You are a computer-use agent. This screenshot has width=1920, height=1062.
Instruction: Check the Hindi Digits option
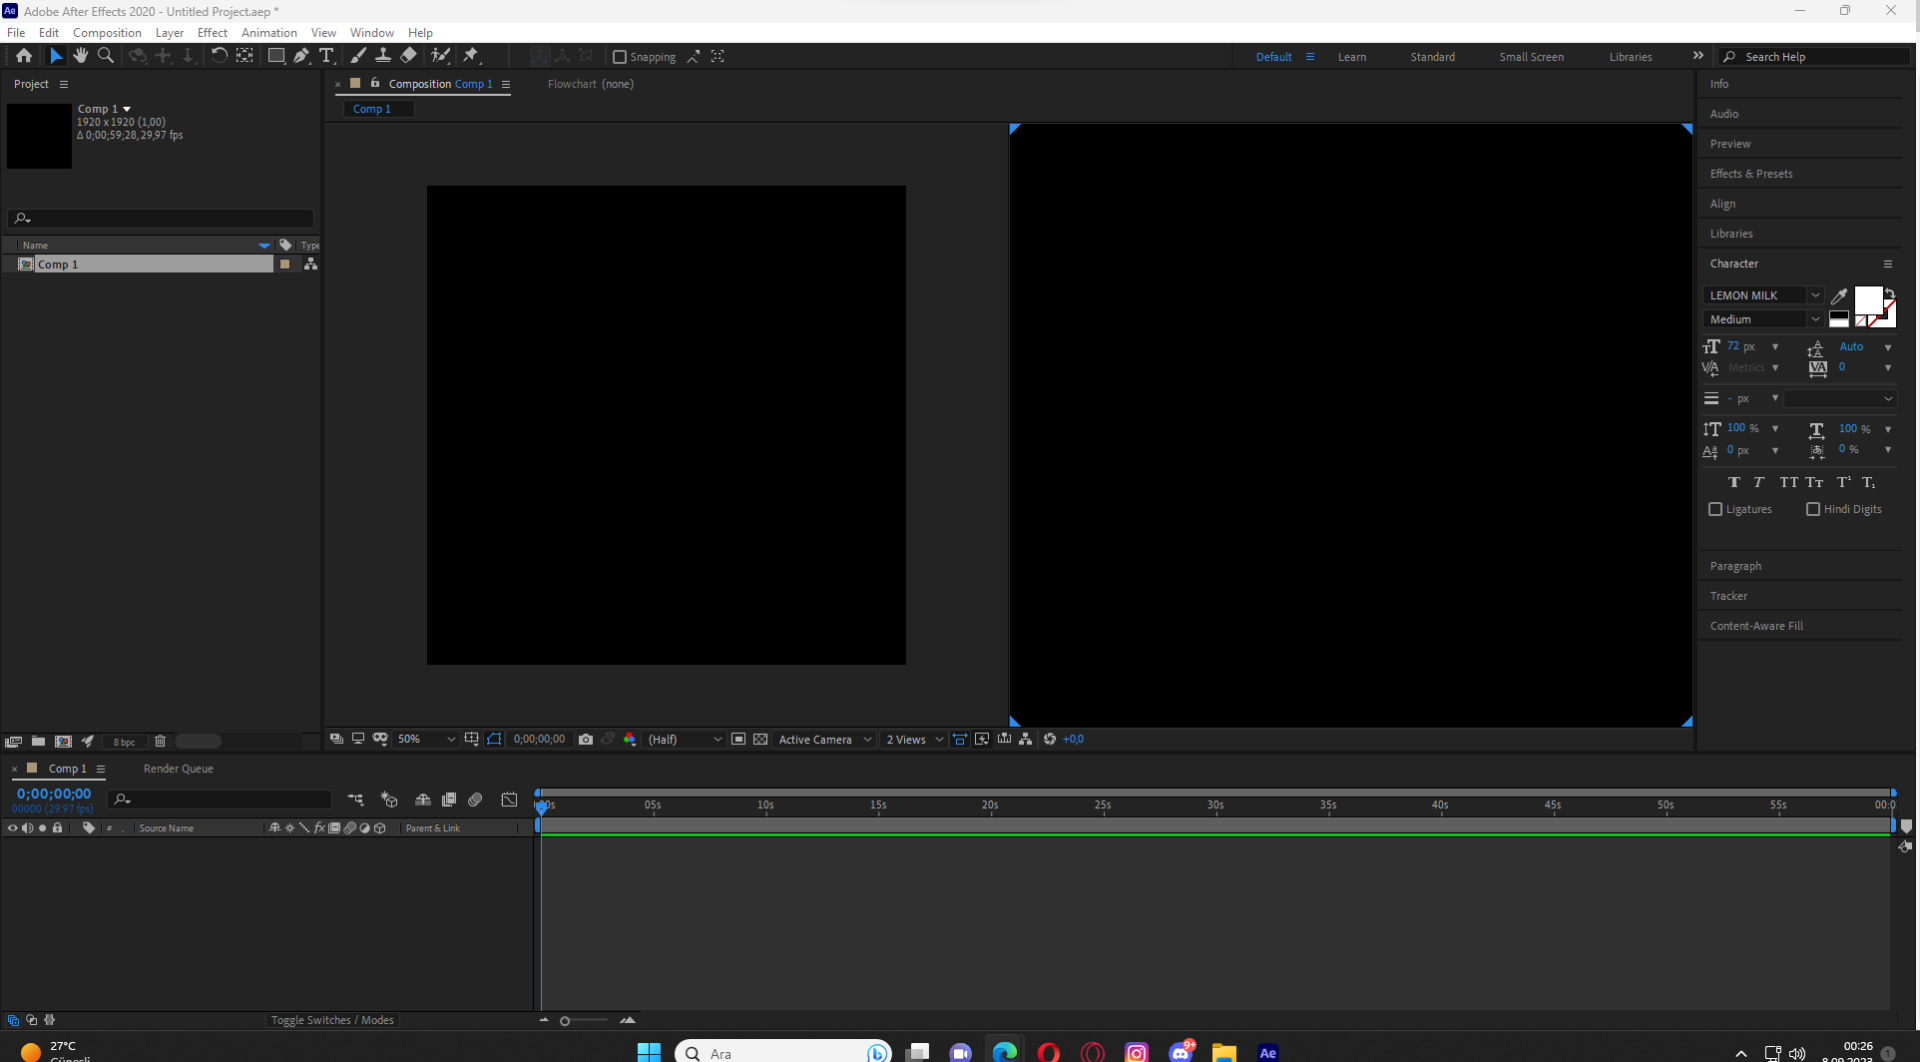(x=1813, y=509)
